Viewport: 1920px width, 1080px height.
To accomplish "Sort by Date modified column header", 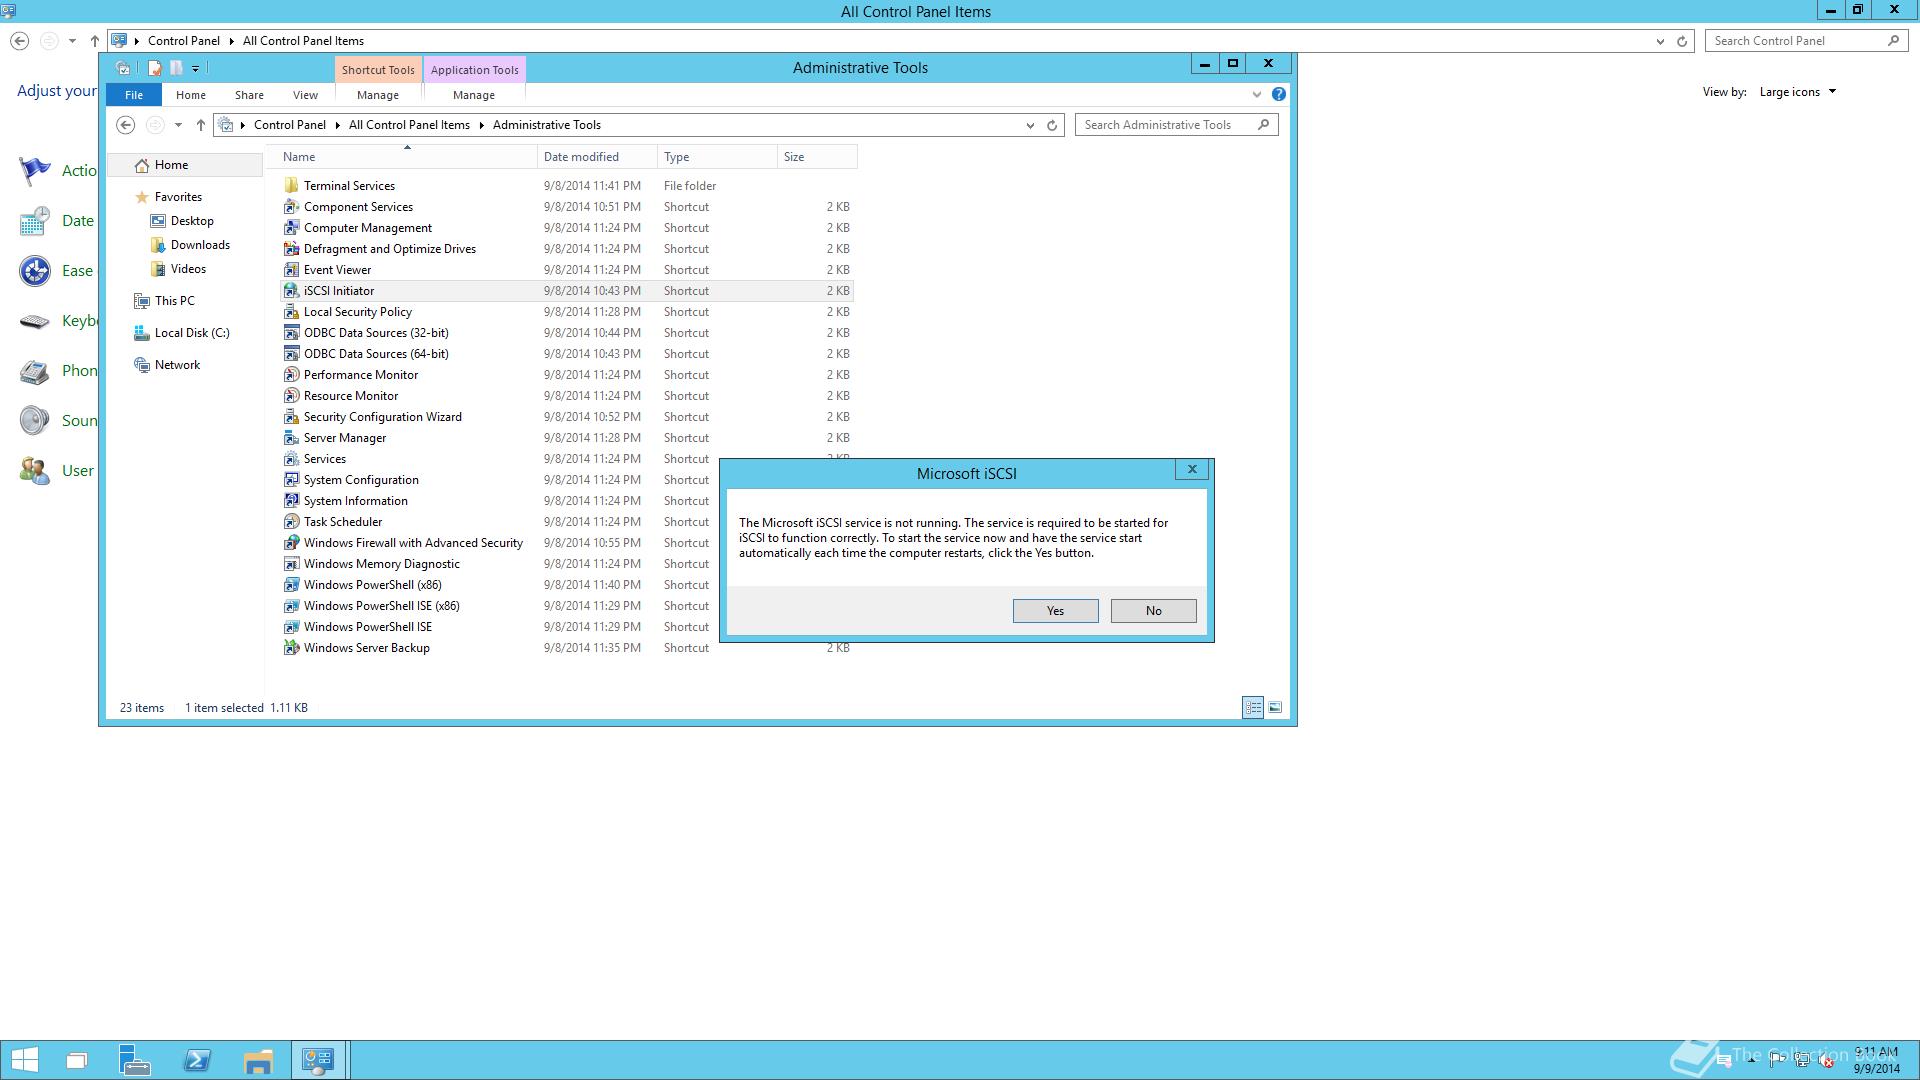I will click(x=597, y=156).
